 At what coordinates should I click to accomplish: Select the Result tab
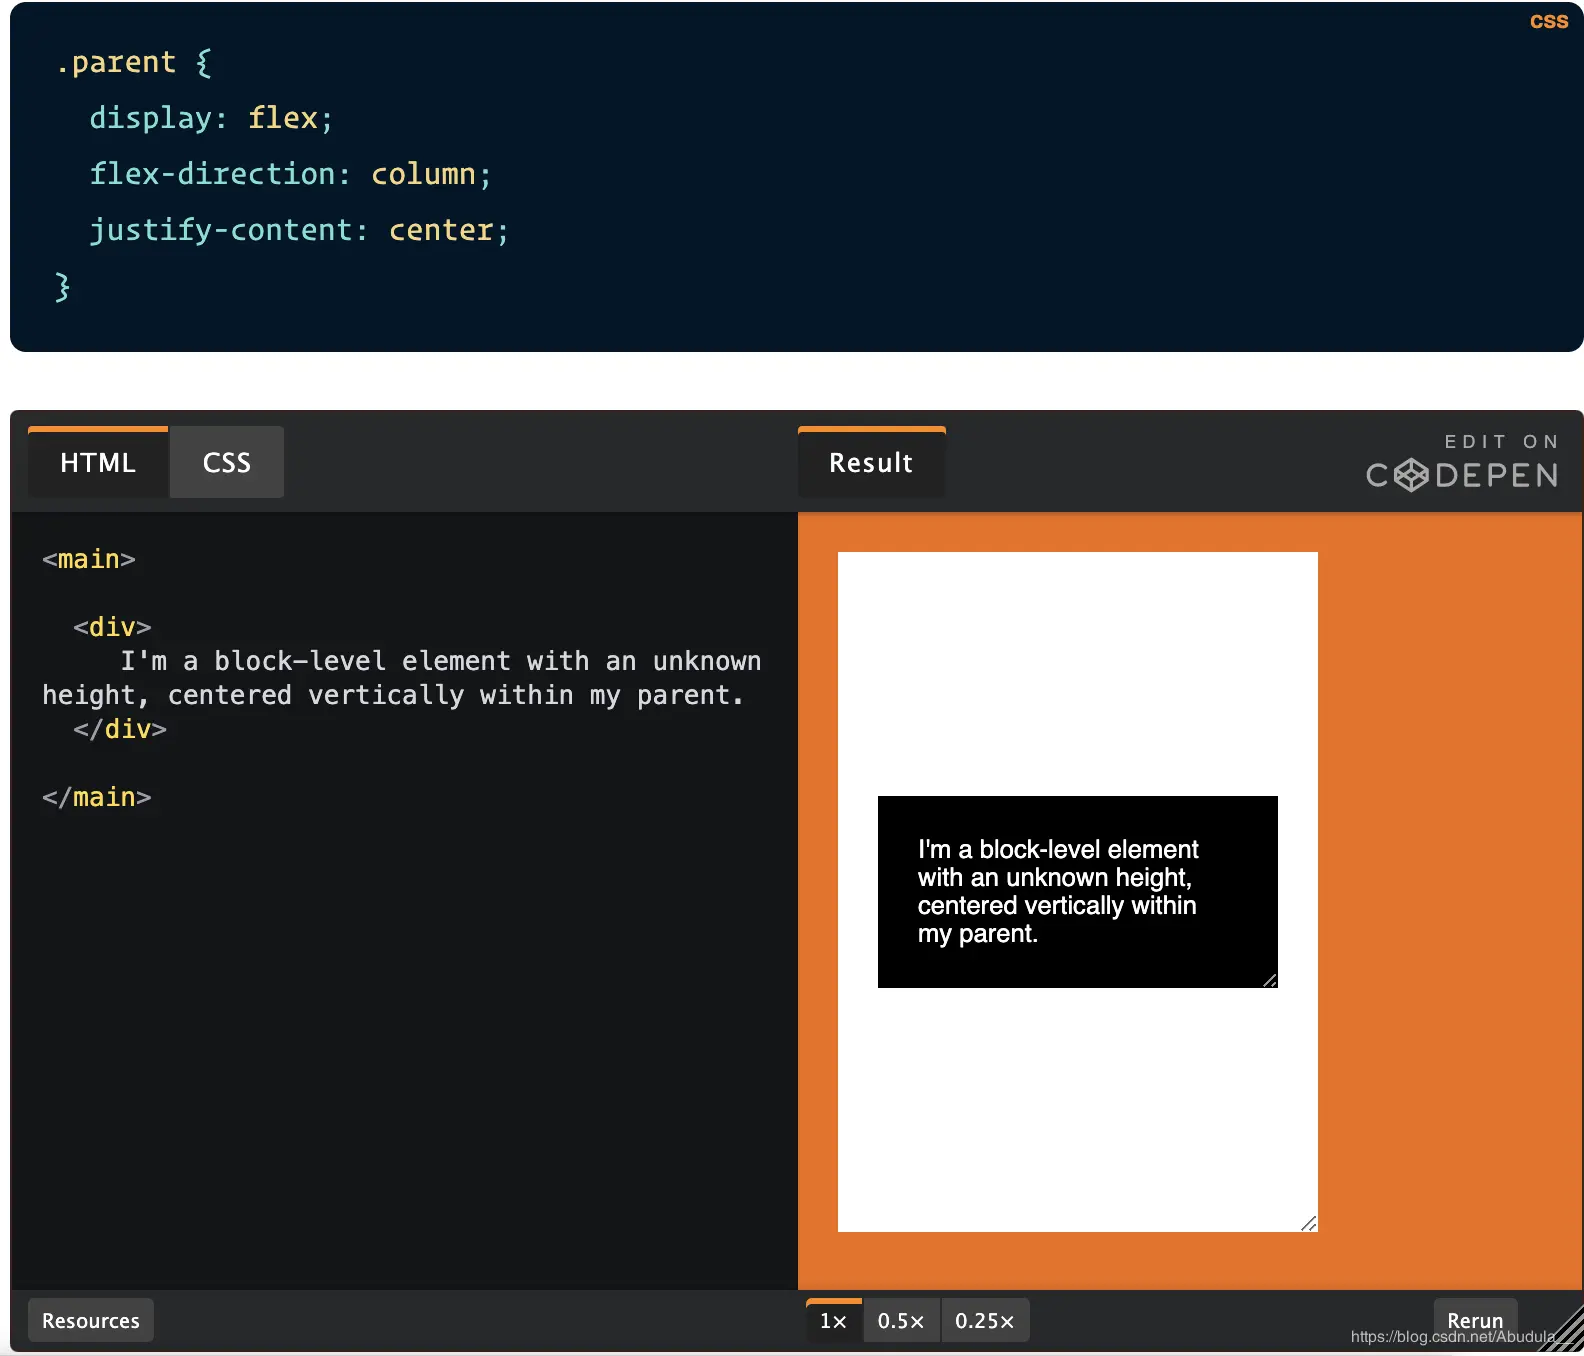coord(871,462)
